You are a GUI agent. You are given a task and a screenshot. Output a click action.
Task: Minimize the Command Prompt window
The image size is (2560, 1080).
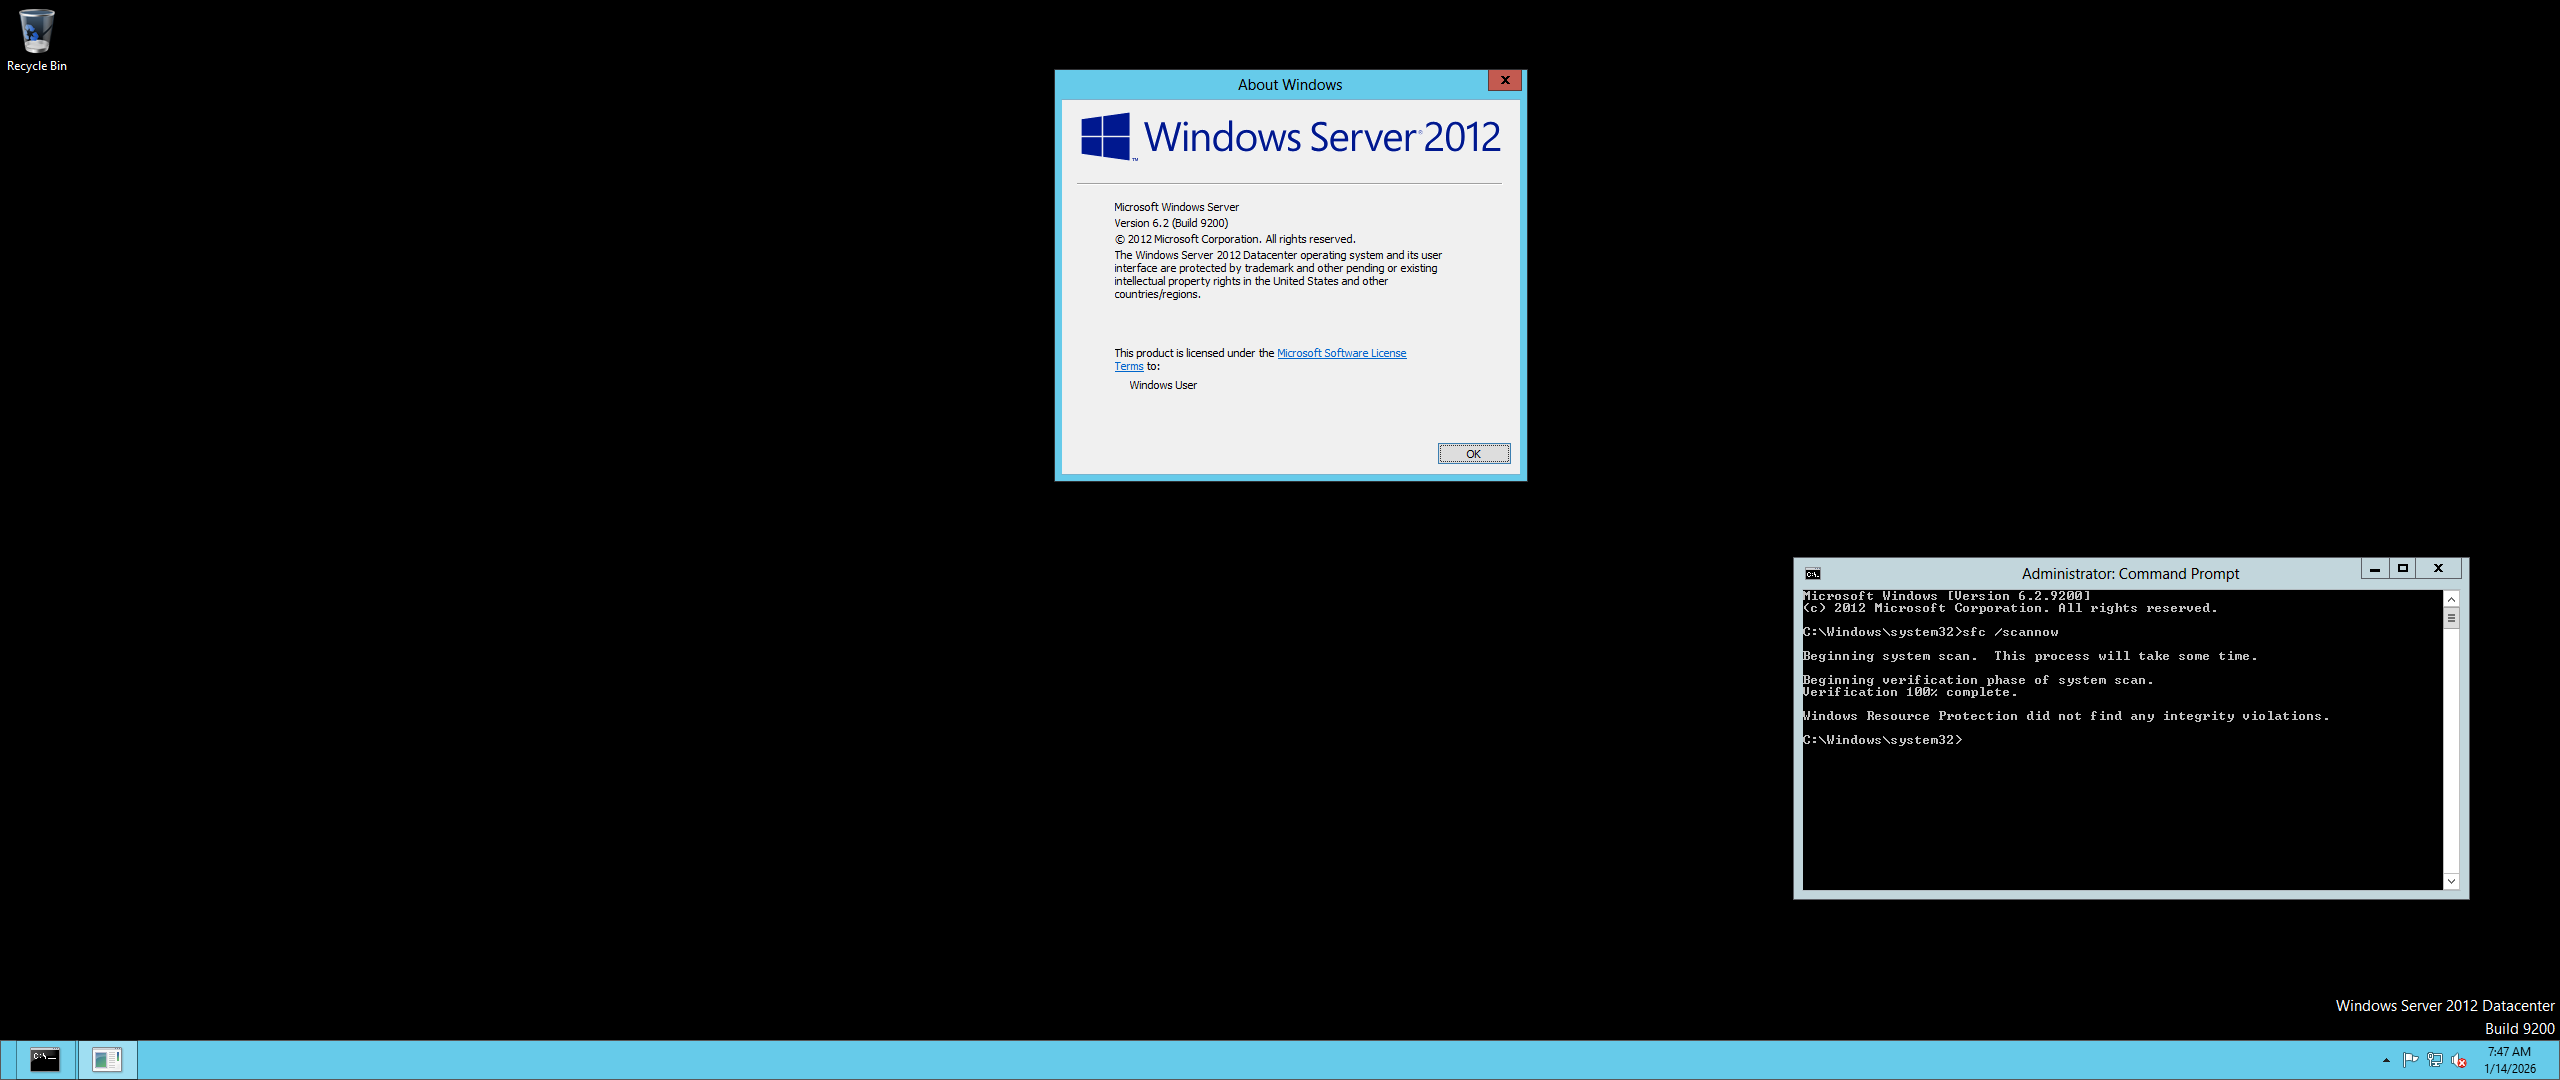click(x=2375, y=568)
